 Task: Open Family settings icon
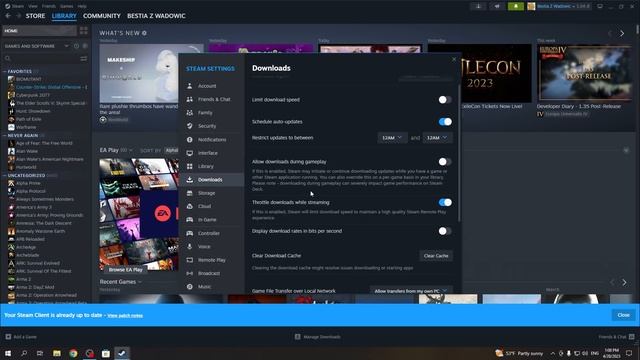click(x=189, y=113)
